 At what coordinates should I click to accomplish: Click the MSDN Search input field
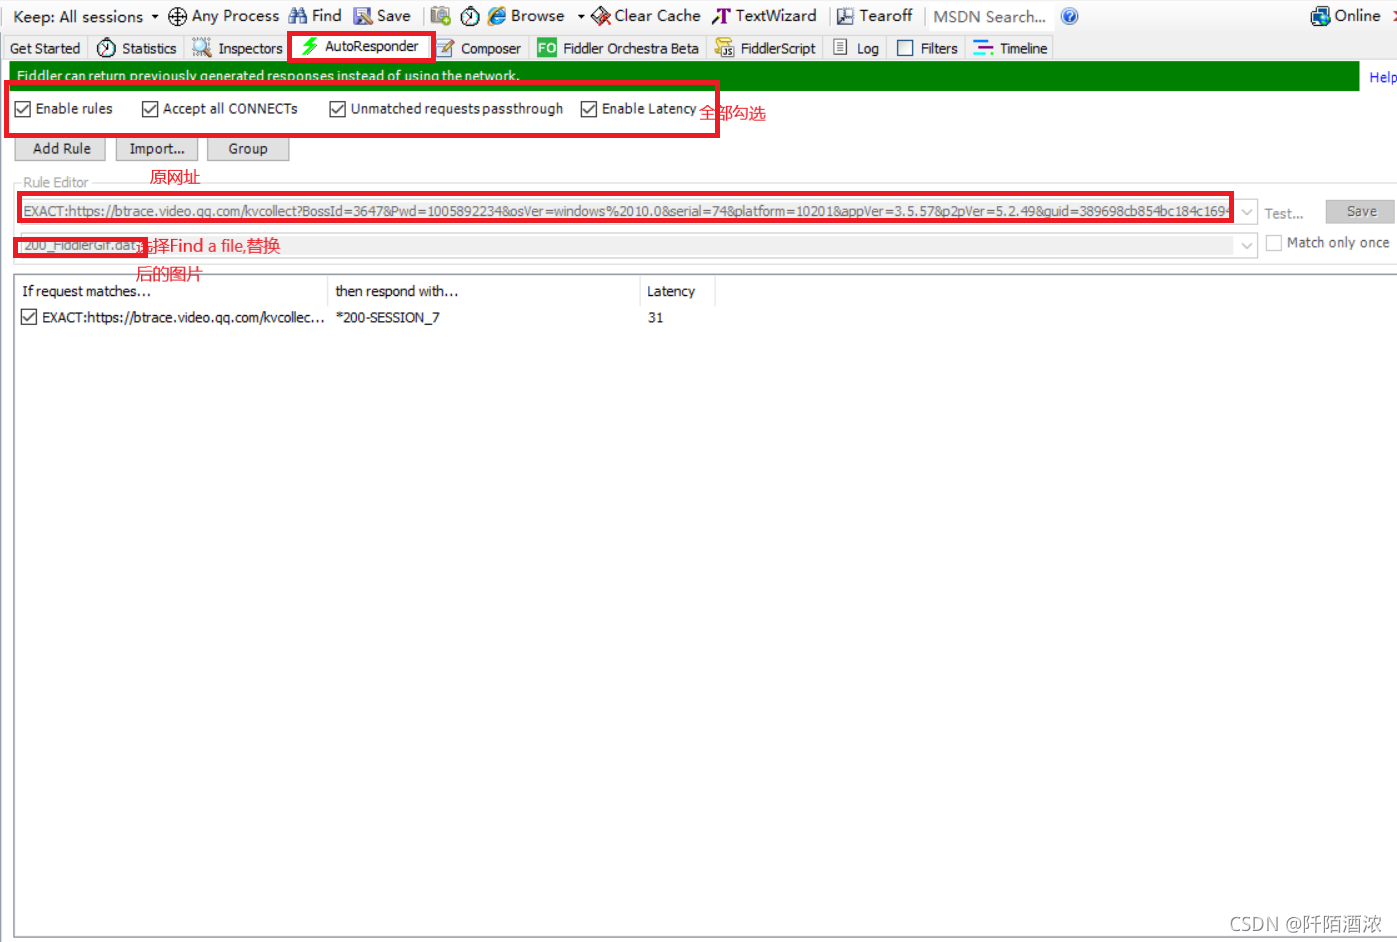point(989,17)
